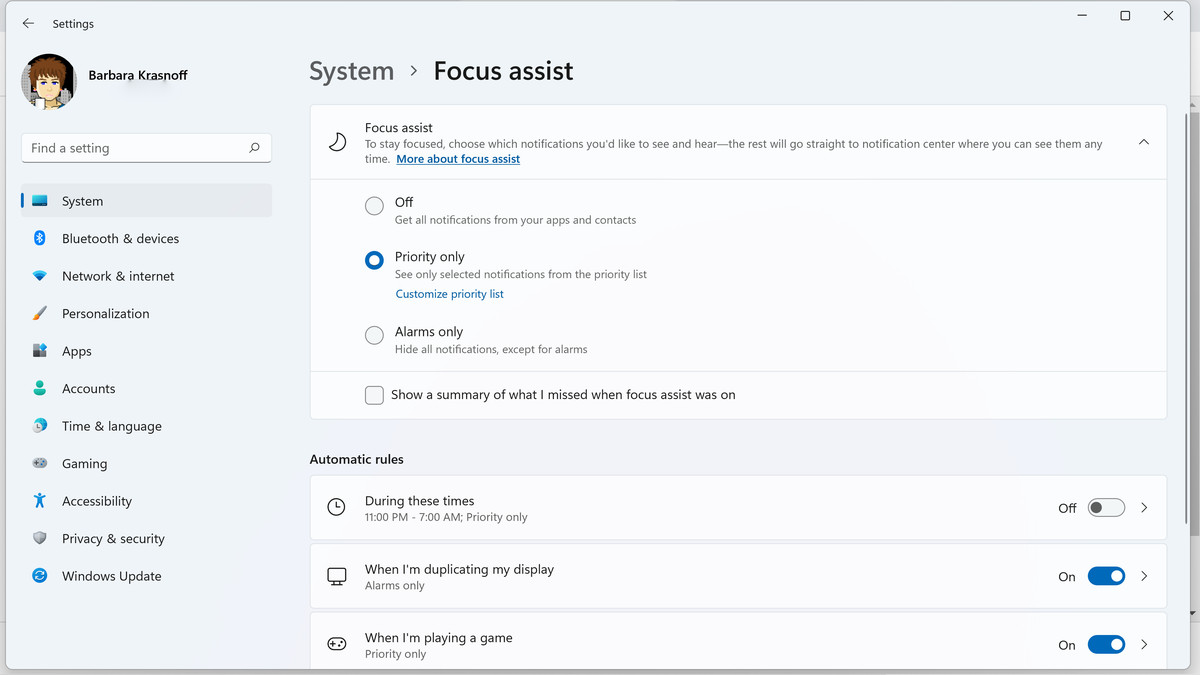Collapse the Focus assist section chevron
The height and width of the screenshot is (675, 1200).
(1144, 142)
